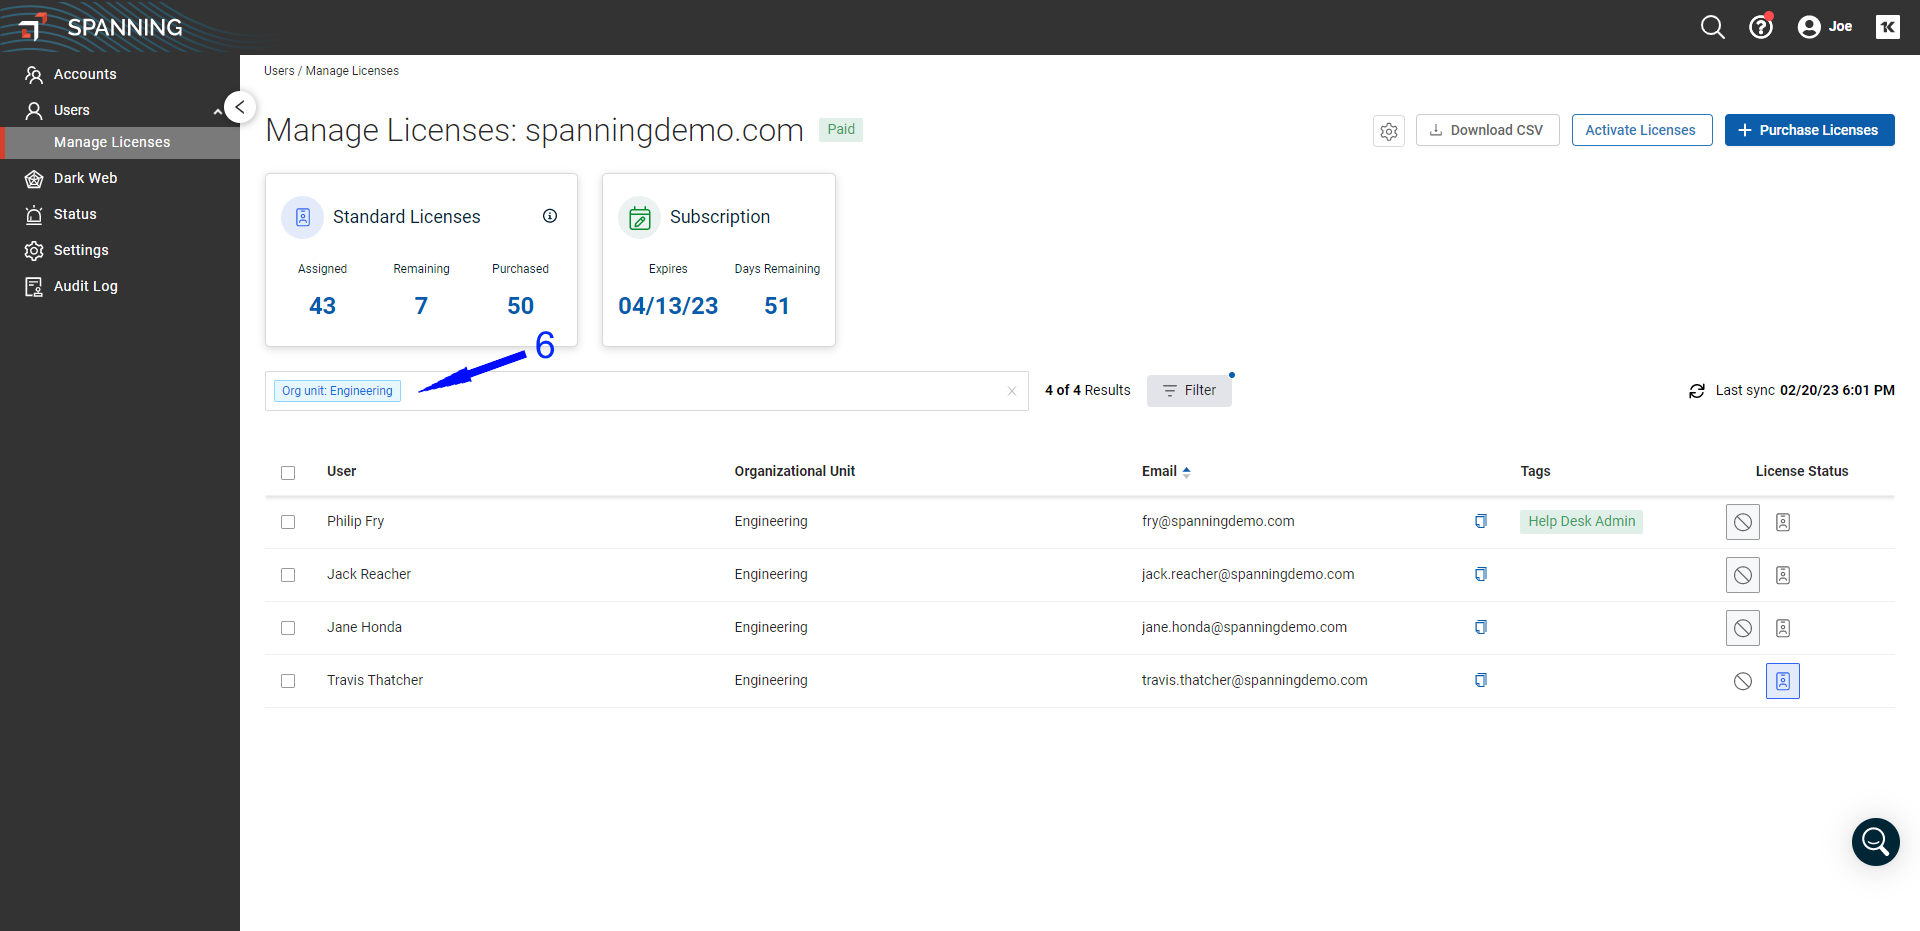
Task: Clear the search filter with the X
Action: 1012,391
